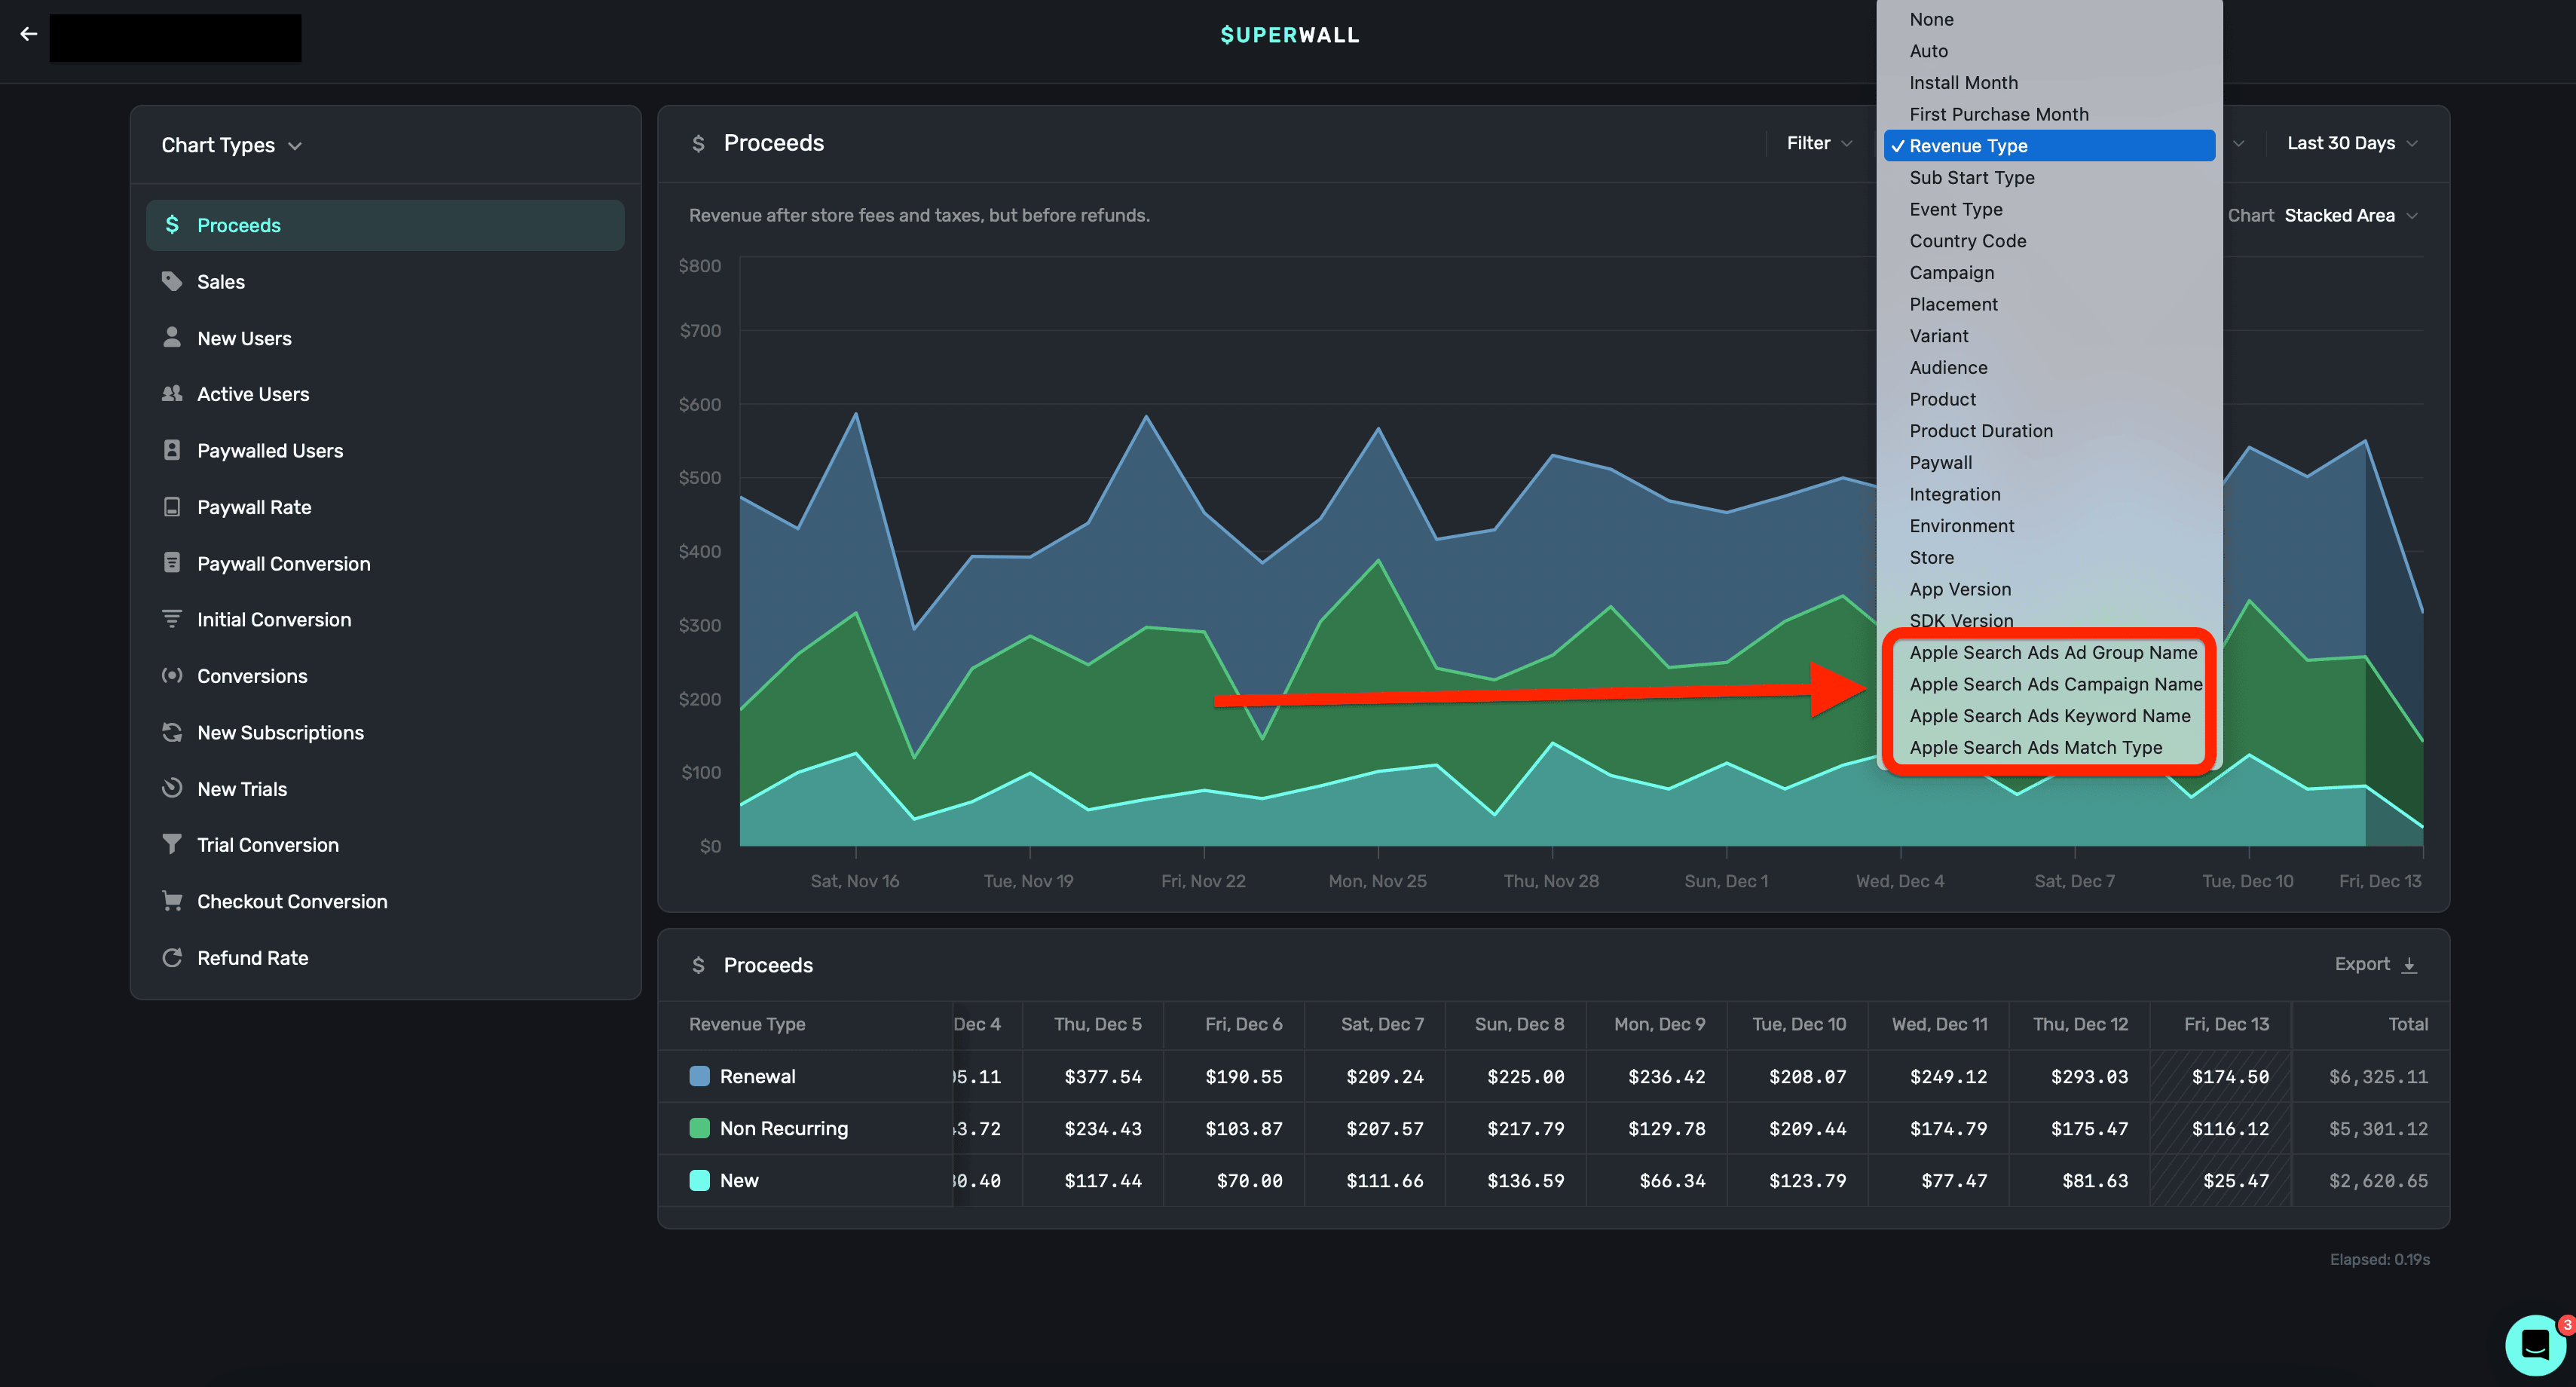Pick Product Duration from the list
This screenshot has height=1387, width=2576.
1980,431
